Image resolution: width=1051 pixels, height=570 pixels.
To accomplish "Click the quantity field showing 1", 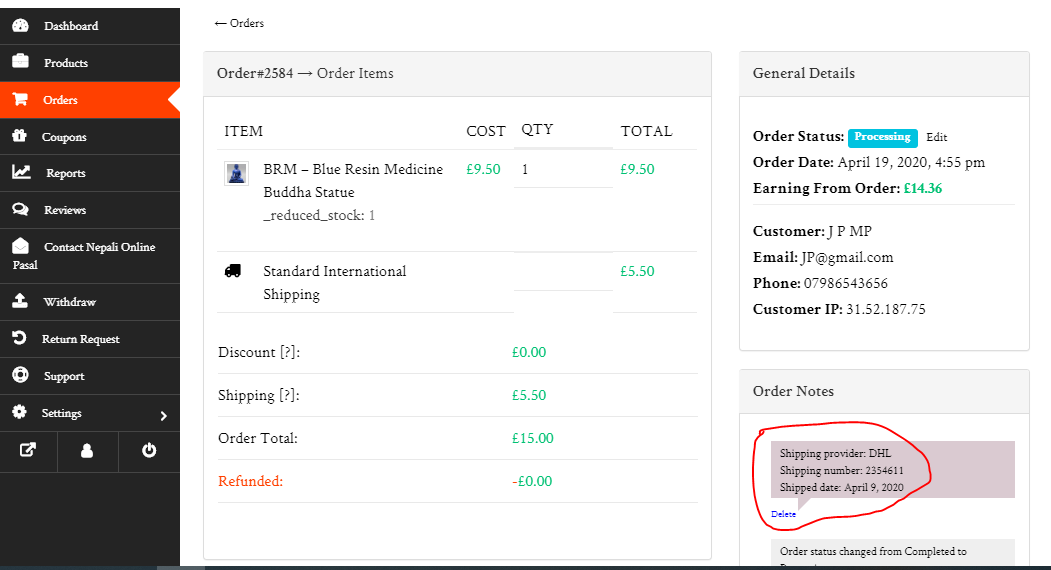I will coord(563,170).
